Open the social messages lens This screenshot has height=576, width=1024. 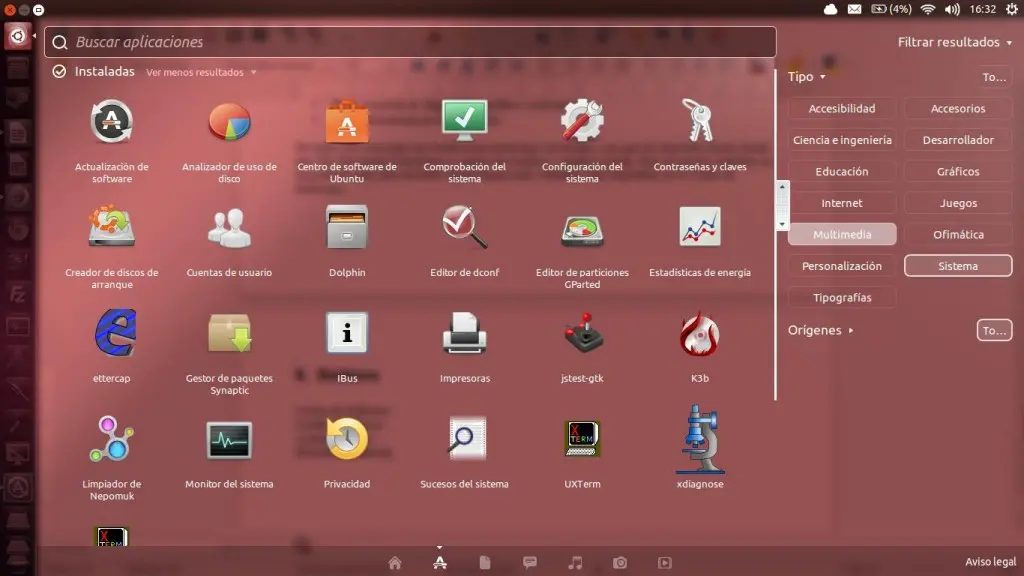[x=530, y=562]
